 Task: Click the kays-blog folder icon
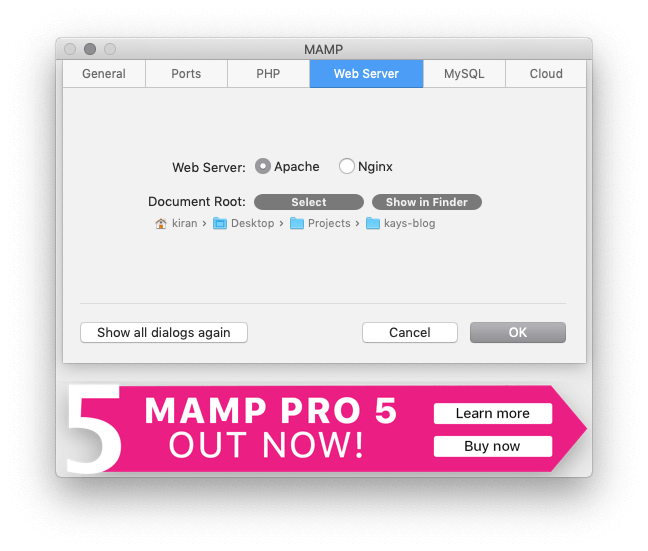(x=373, y=223)
